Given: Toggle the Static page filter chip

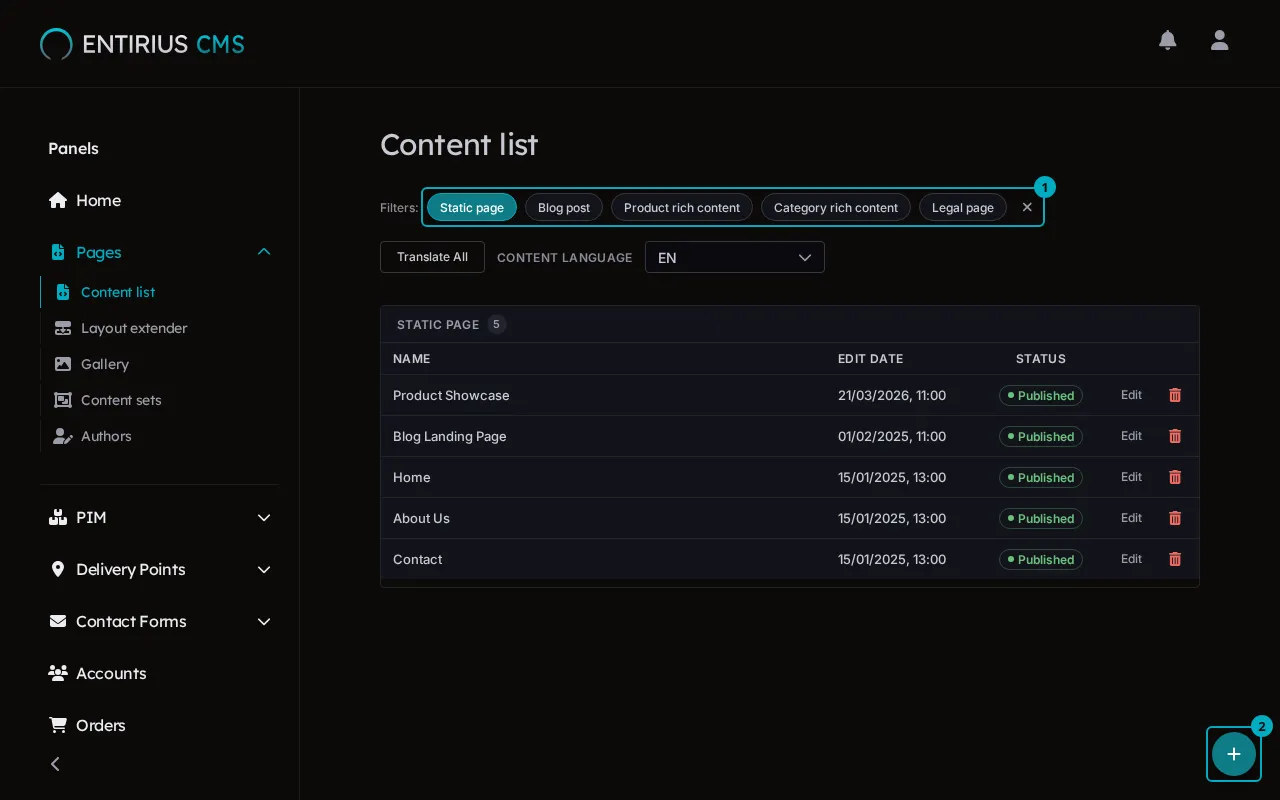Looking at the screenshot, I should pos(472,207).
